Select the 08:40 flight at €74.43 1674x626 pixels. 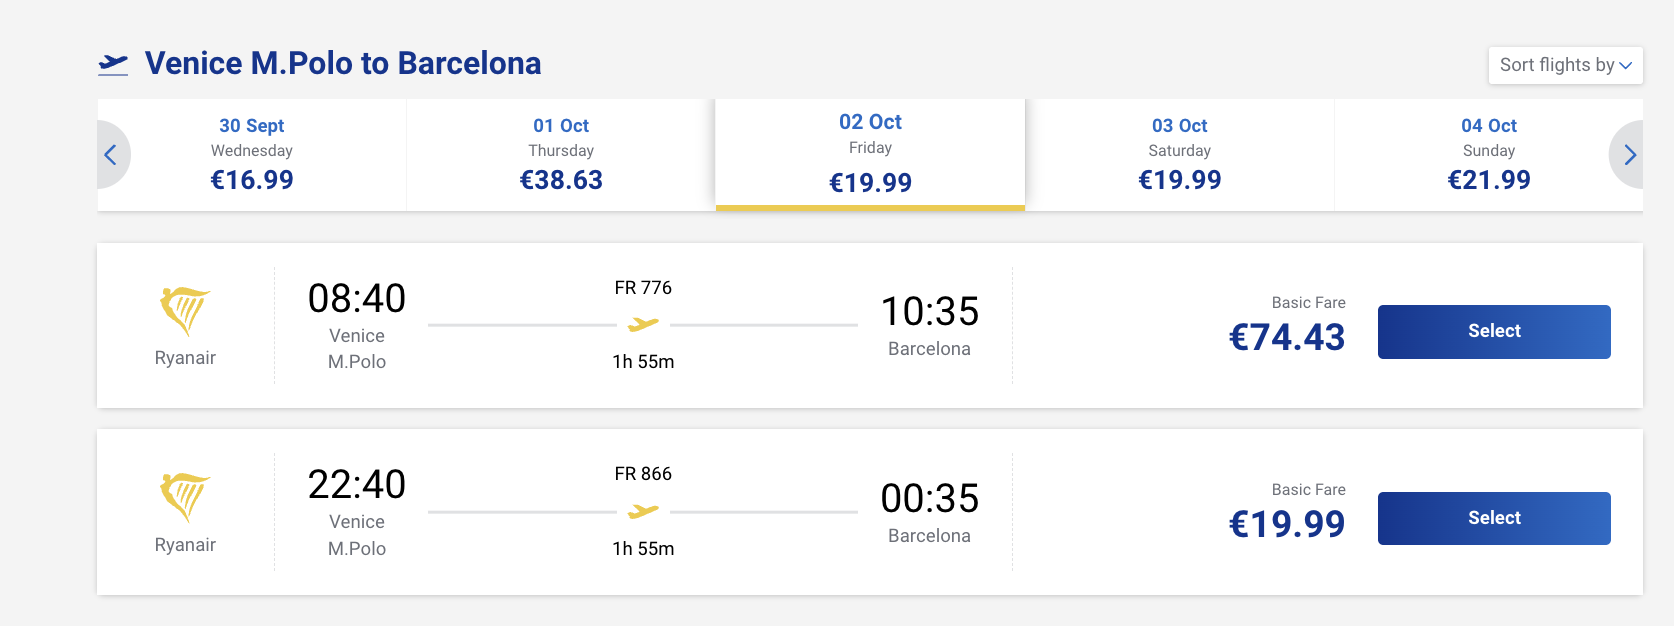1494,332
